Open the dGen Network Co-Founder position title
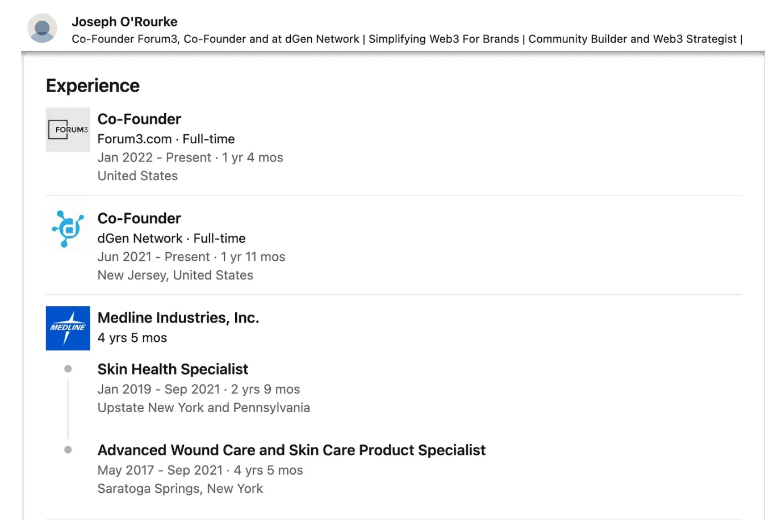 point(139,218)
